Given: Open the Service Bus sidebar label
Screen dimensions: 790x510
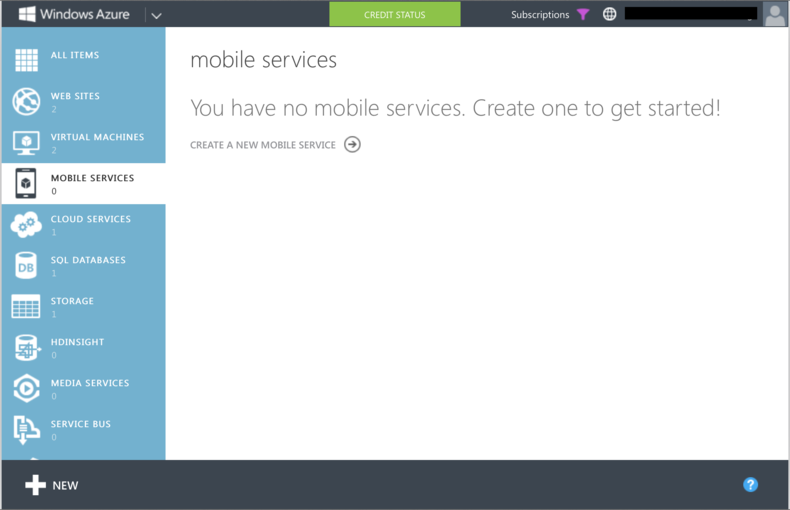Looking at the screenshot, I should pos(81,424).
